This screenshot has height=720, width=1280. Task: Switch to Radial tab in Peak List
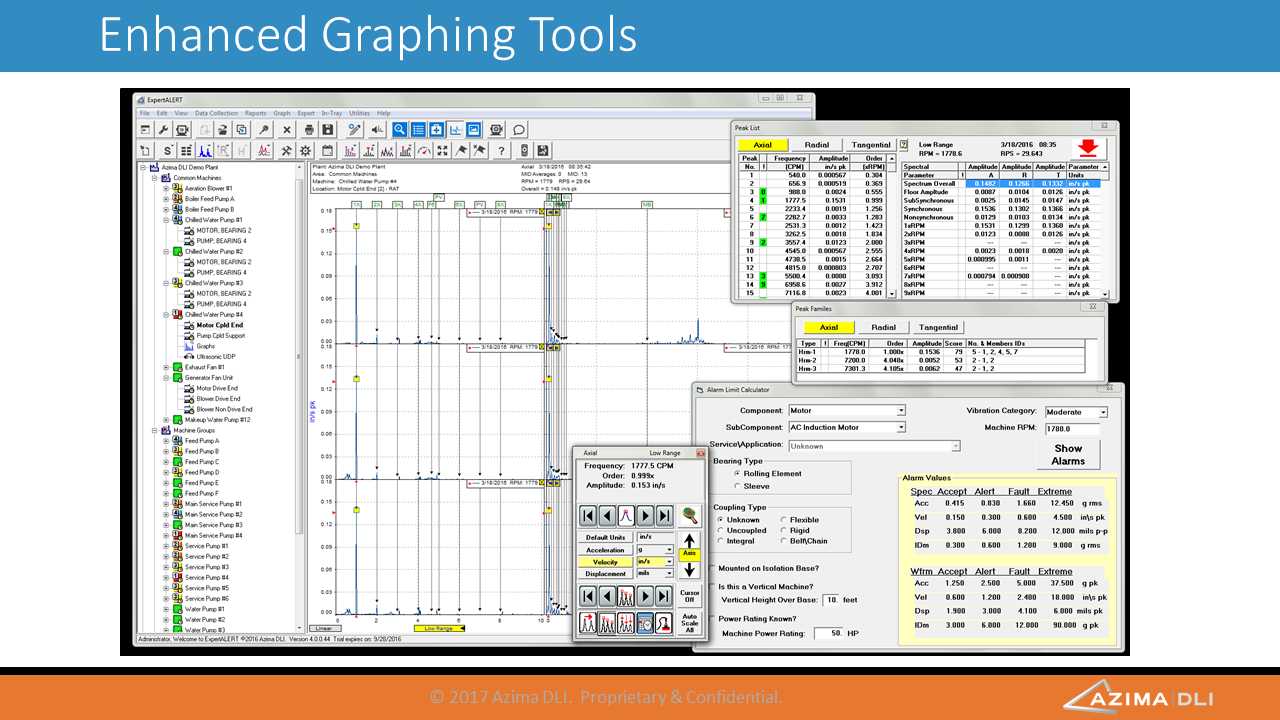click(817, 145)
